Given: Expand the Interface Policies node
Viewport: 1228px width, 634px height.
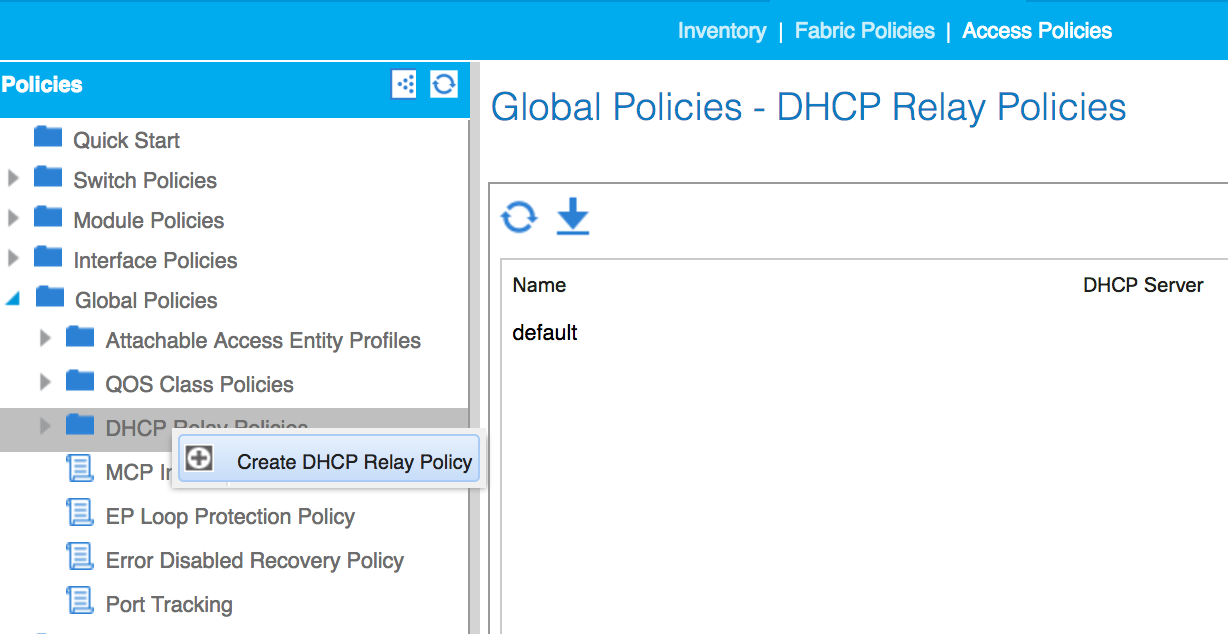Looking at the screenshot, I should 13,259.
